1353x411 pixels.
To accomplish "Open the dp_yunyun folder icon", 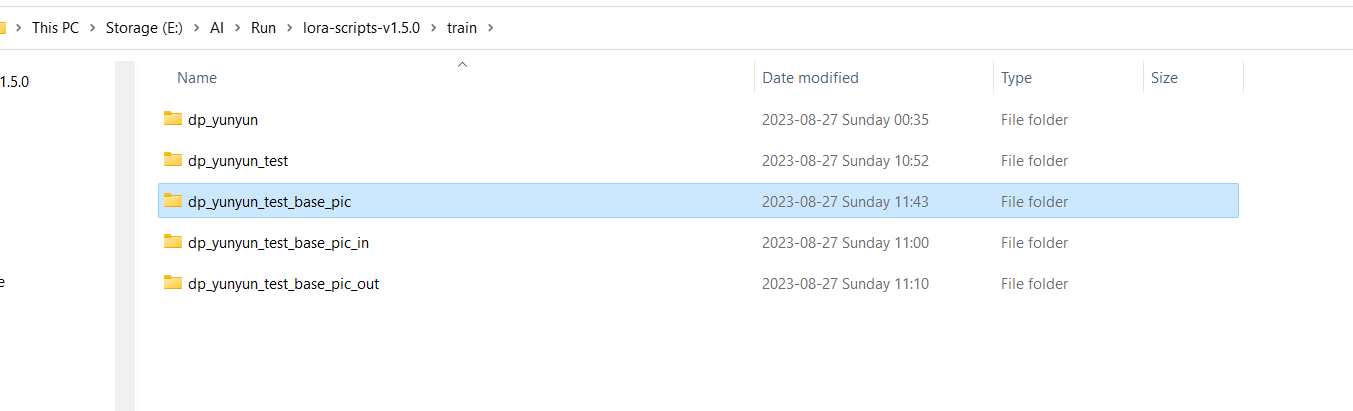I will (173, 119).
